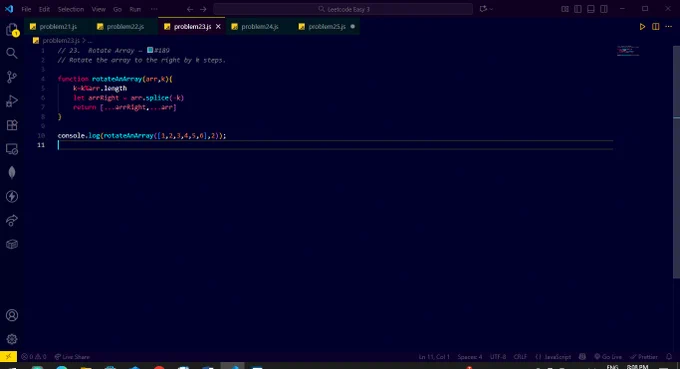The image size is (680, 369).
Task: Expand hidden menus via title bar ellipsis
Action: [x=154, y=9]
